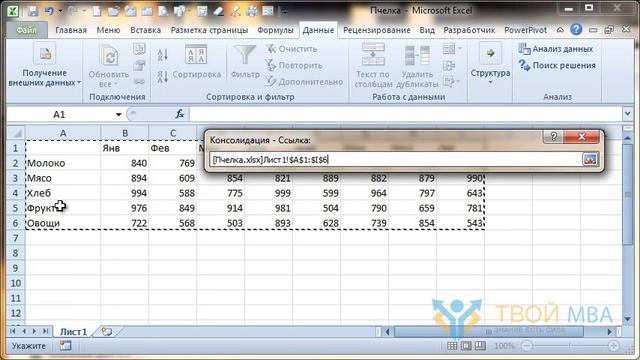Screen dimensions: 640x360
Task: Click the Select All corner of the grid
Action: [x=16, y=133]
